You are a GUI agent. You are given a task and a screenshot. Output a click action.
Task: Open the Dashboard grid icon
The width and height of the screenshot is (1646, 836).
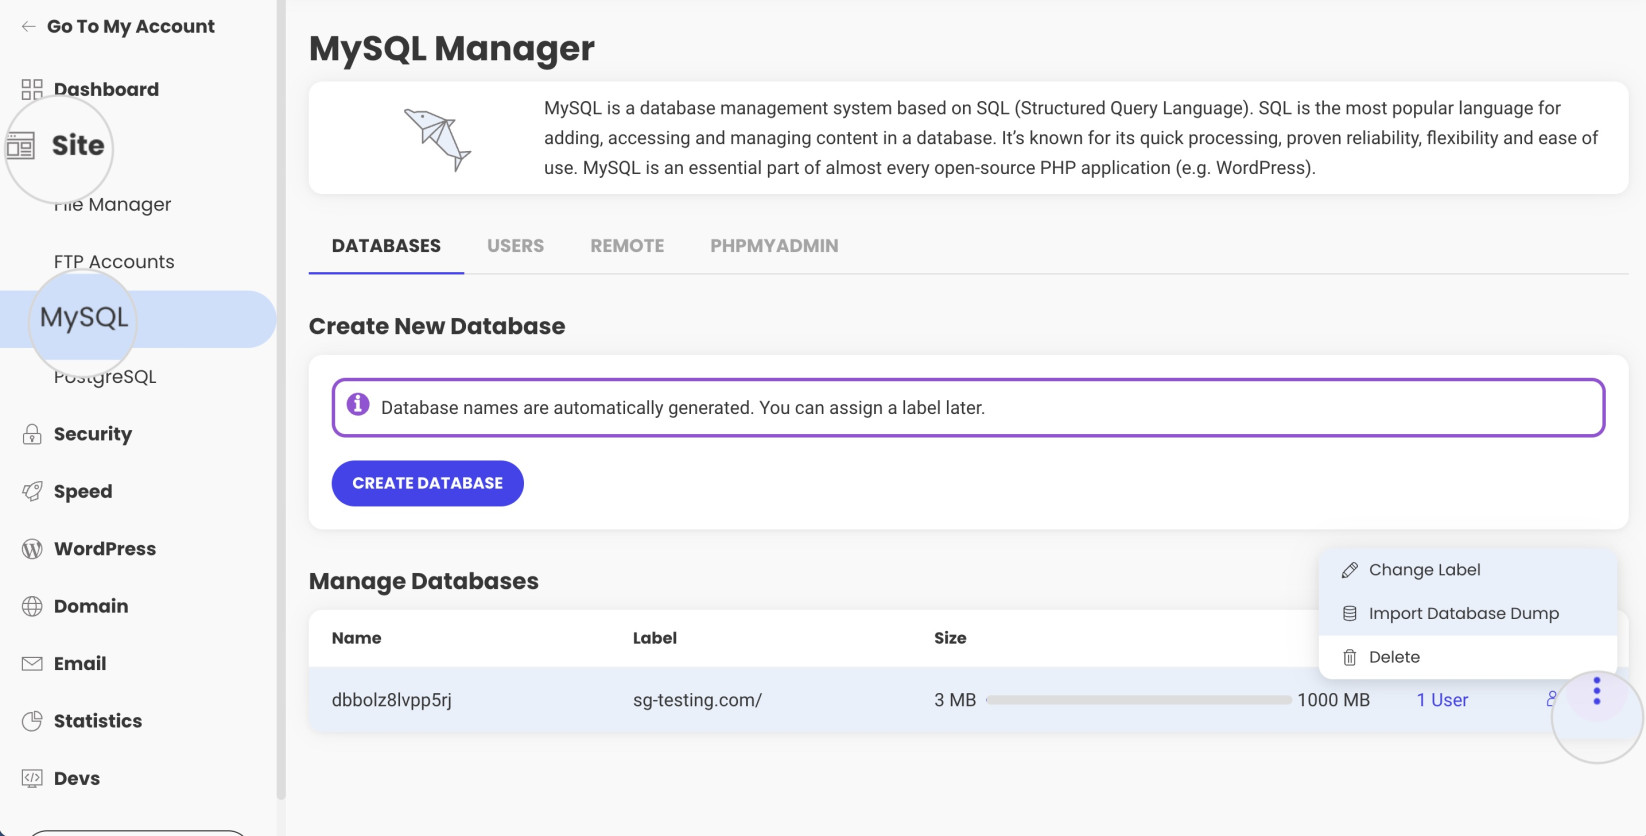click(32, 90)
